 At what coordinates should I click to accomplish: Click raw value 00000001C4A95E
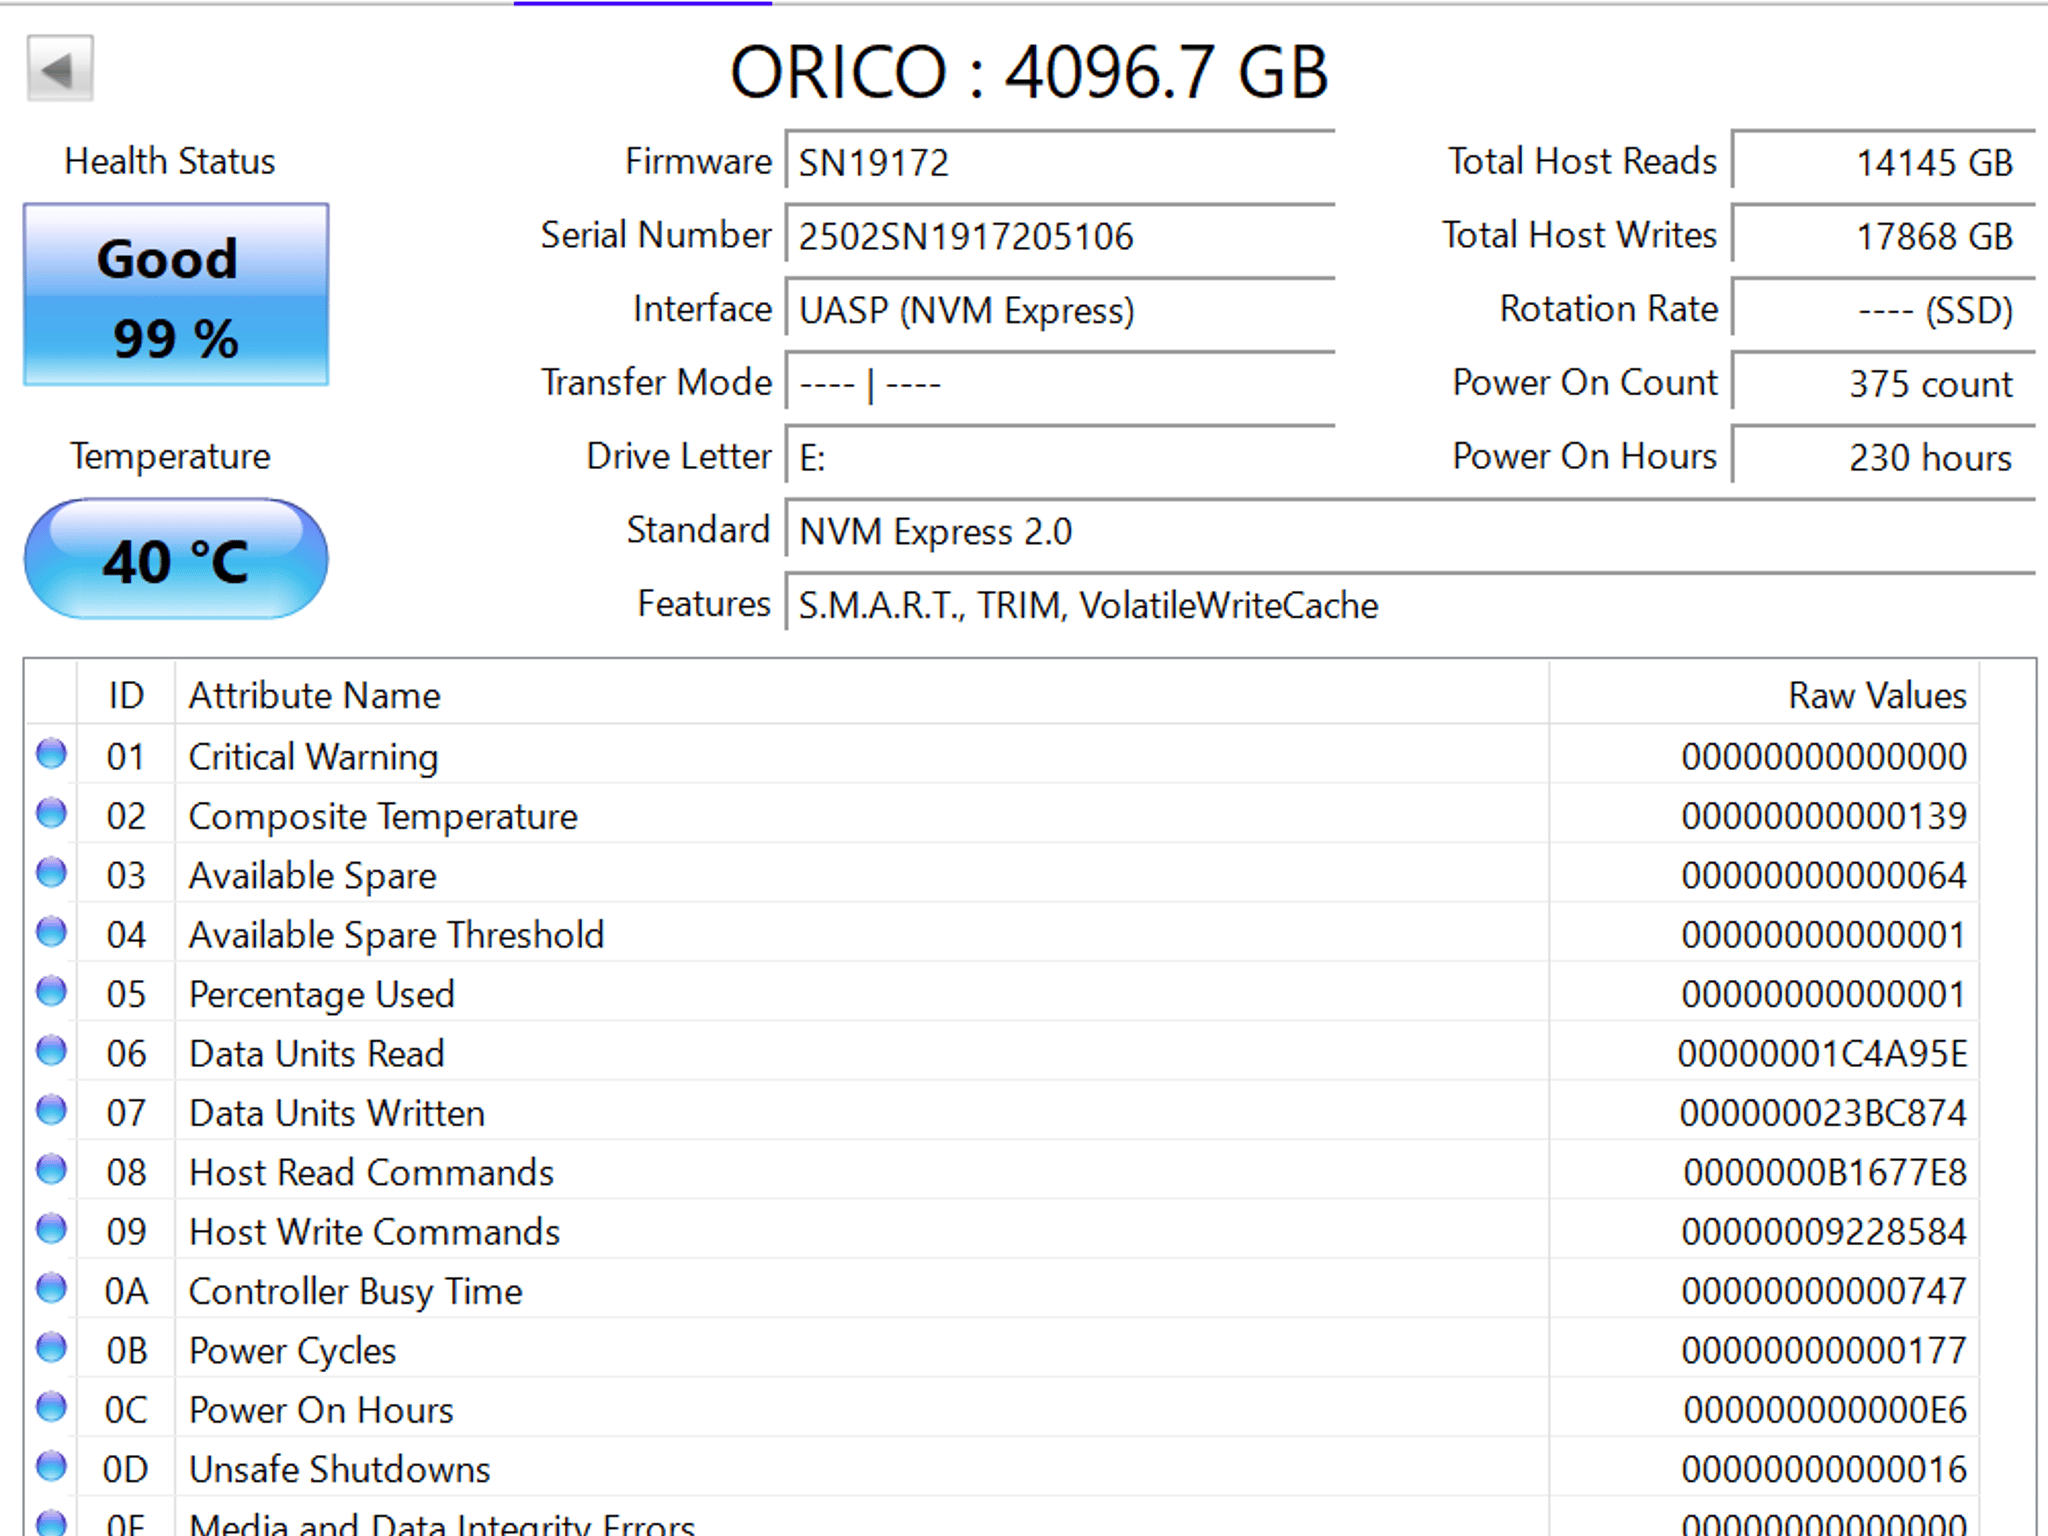coord(1823,1054)
